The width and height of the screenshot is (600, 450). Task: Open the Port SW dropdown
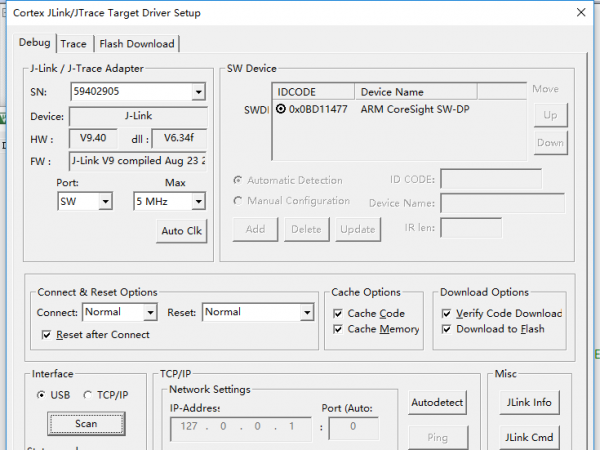pyautogui.click(x=106, y=202)
